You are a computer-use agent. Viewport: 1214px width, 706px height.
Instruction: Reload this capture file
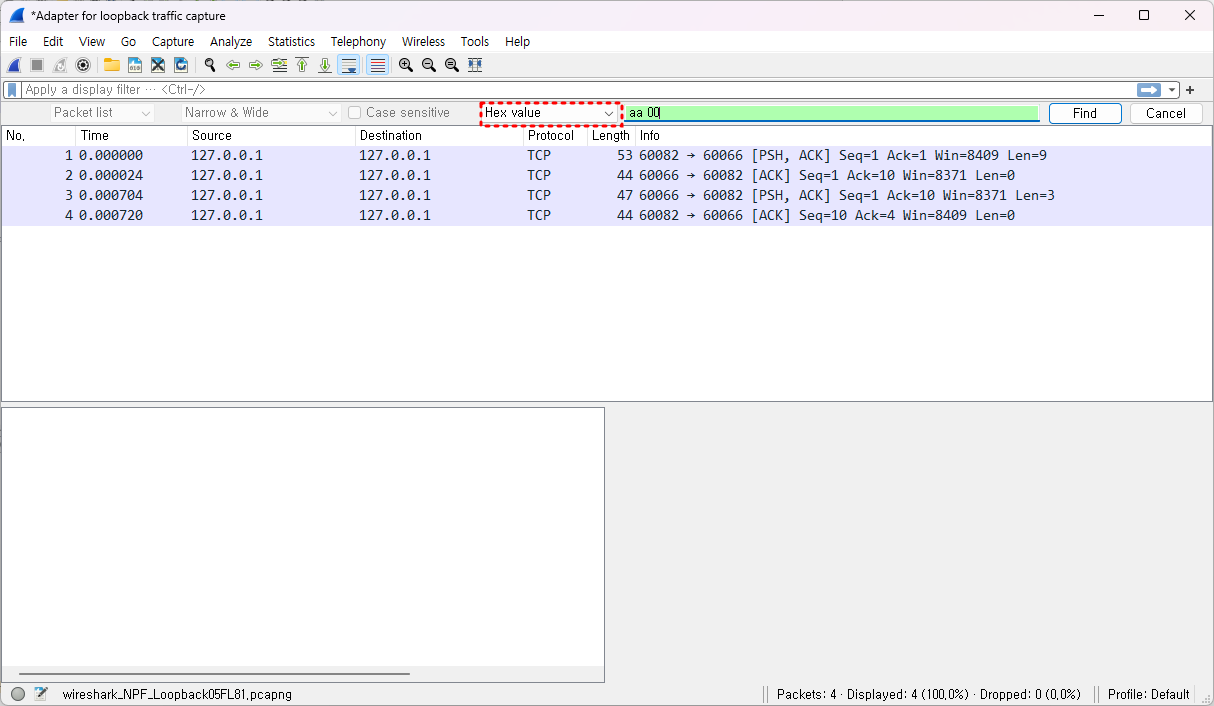tap(181, 65)
